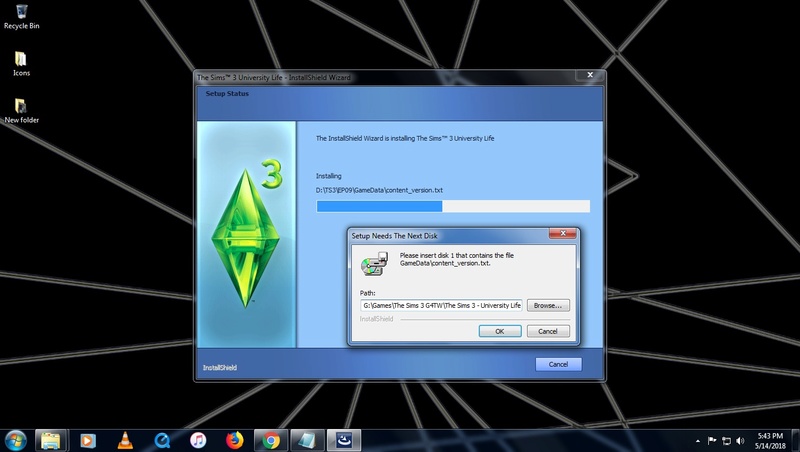Open the Recycle Bin desktop icon
Screen dimensions: 800x452
click(x=21, y=16)
